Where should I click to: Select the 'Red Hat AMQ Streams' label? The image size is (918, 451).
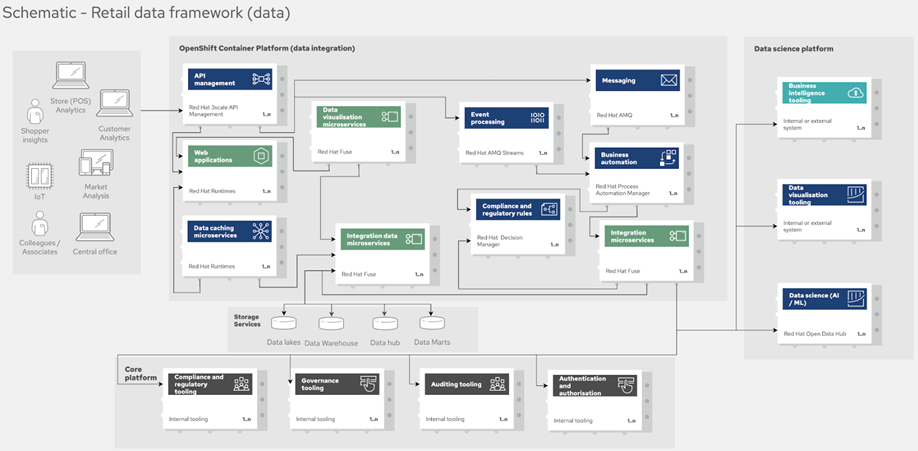pos(495,153)
